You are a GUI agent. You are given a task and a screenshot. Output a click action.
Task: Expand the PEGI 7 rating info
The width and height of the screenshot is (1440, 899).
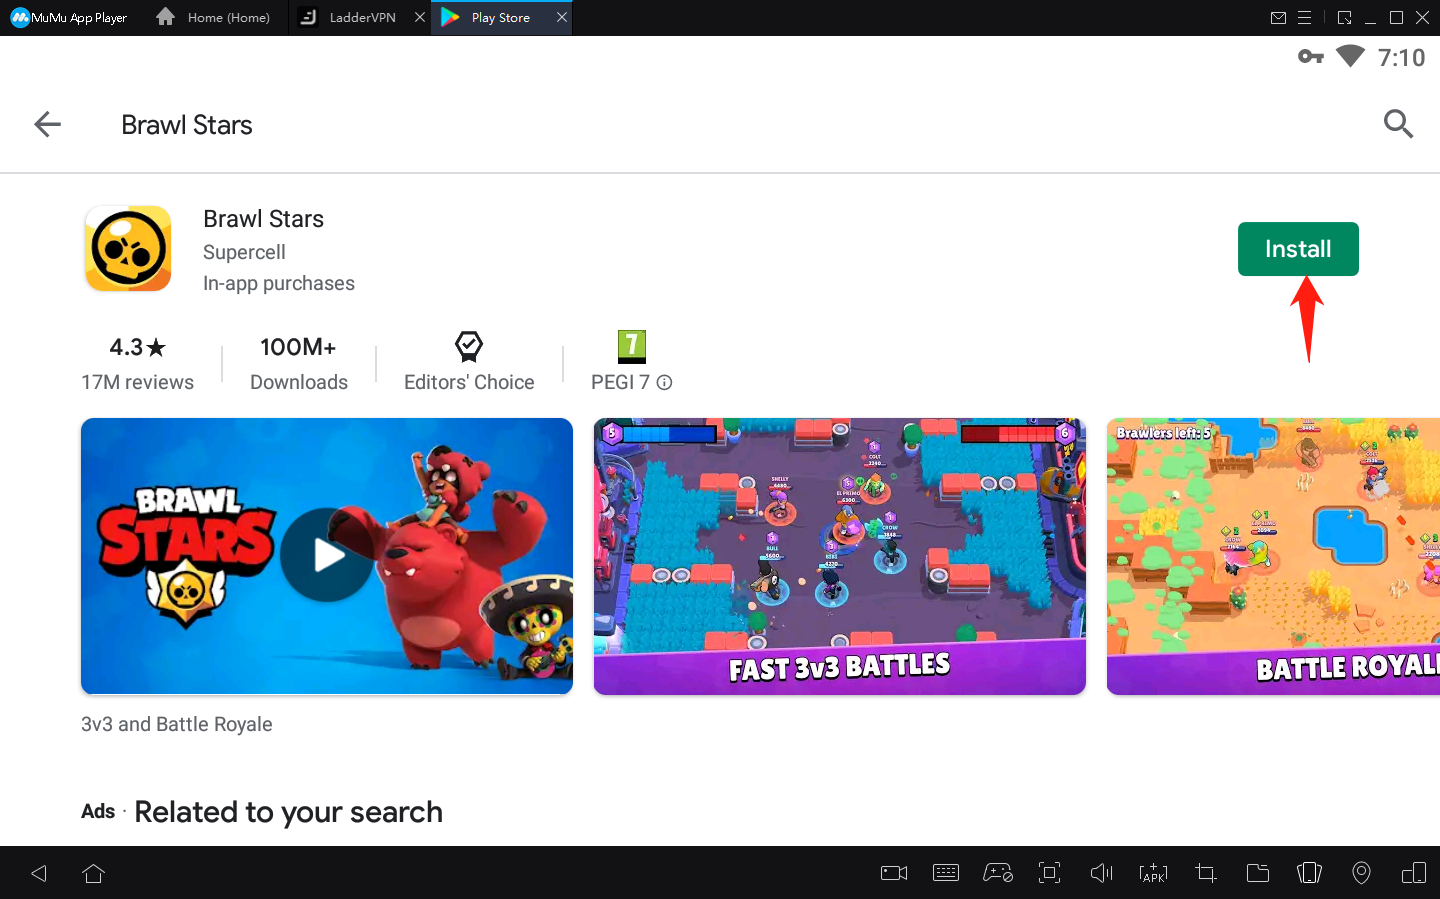665,383
